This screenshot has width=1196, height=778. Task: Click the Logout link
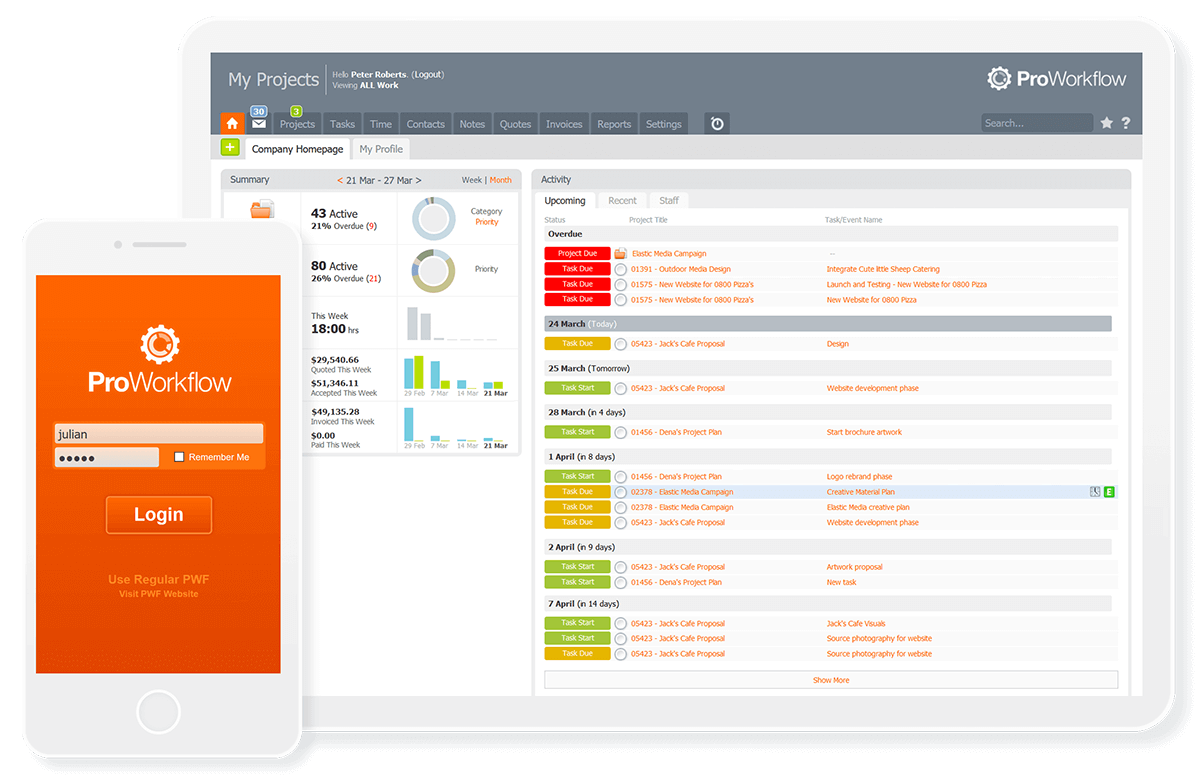[427, 74]
